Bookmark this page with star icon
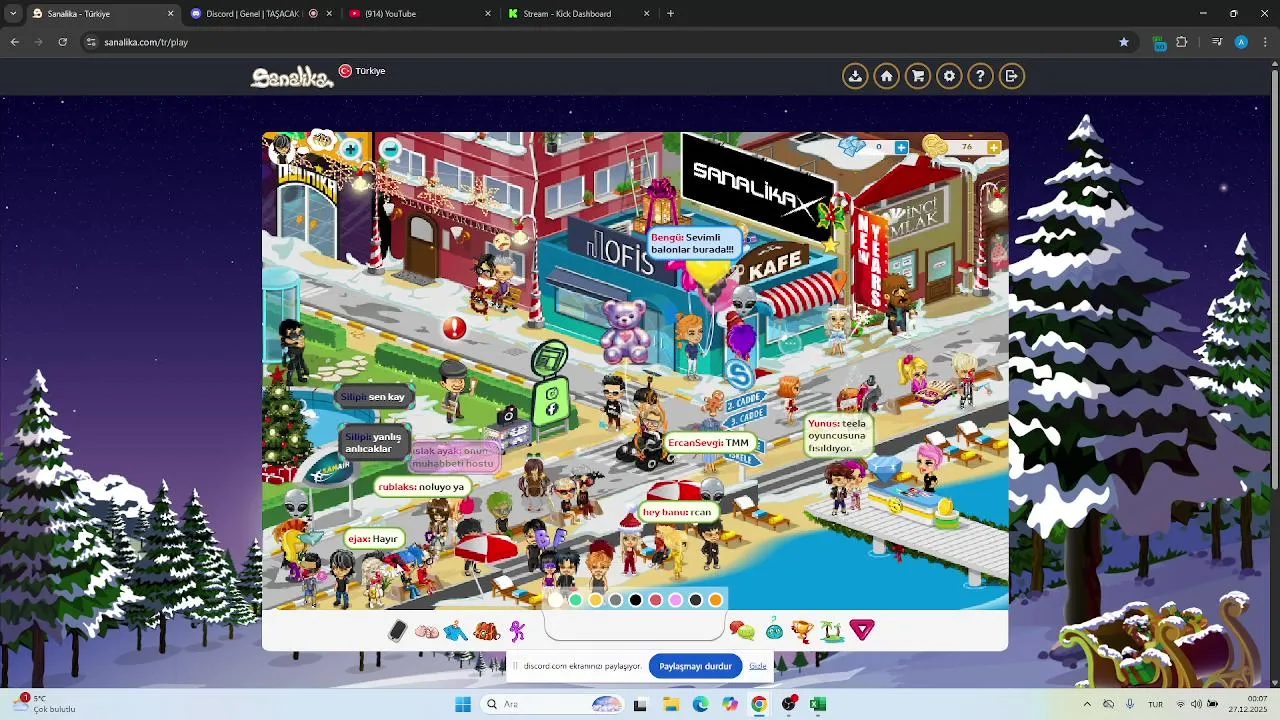Image resolution: width=1280 pixels, height=720 pixels. pos(1124,42)
